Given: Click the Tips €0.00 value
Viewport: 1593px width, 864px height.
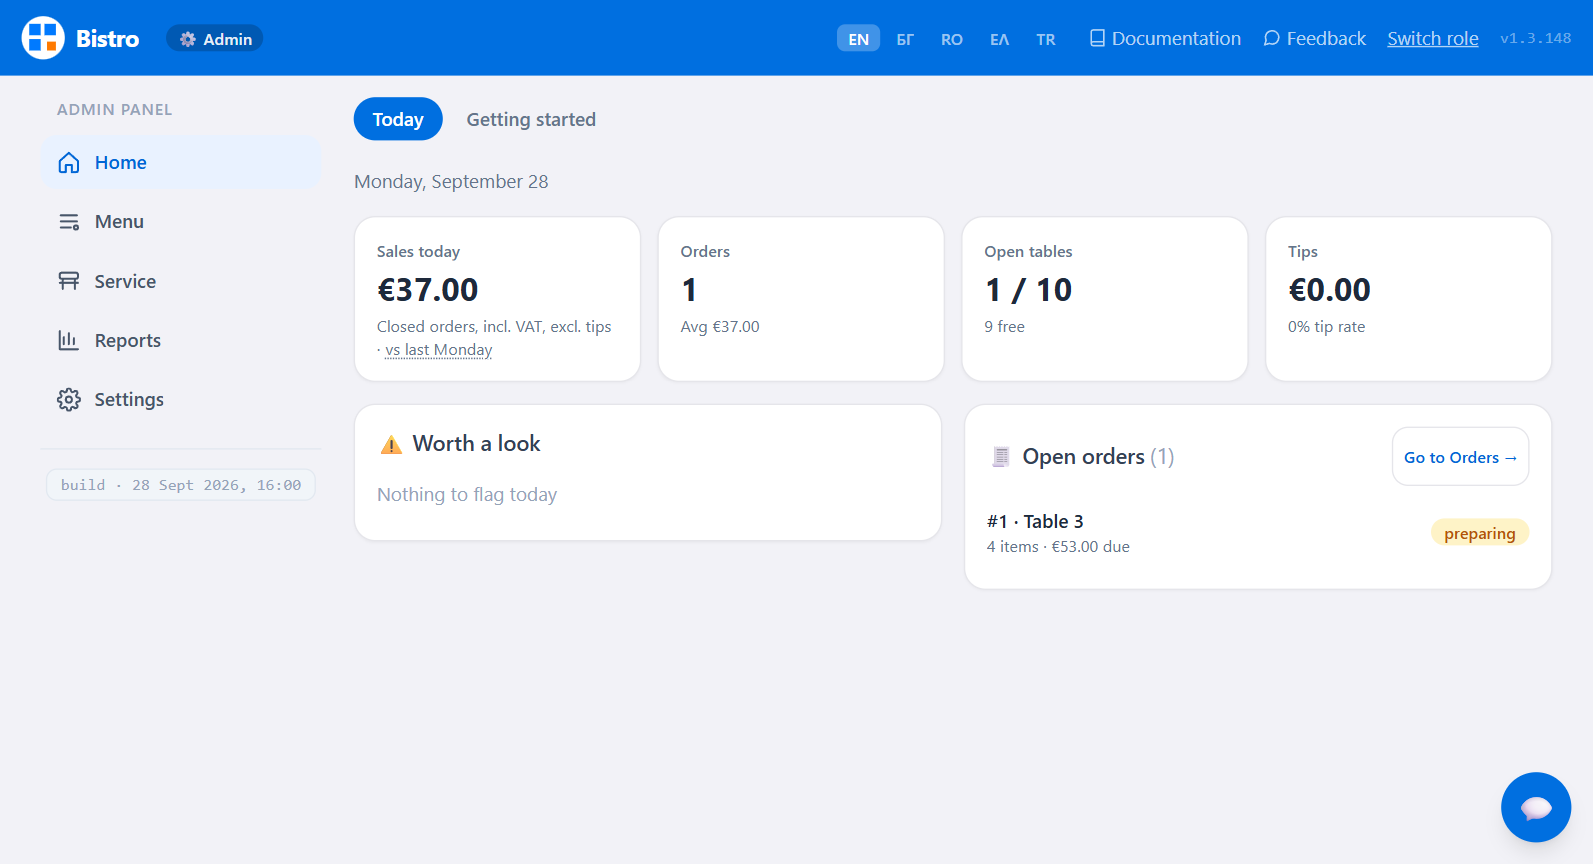Looking at the screenshot, I should click(1329, 290).
